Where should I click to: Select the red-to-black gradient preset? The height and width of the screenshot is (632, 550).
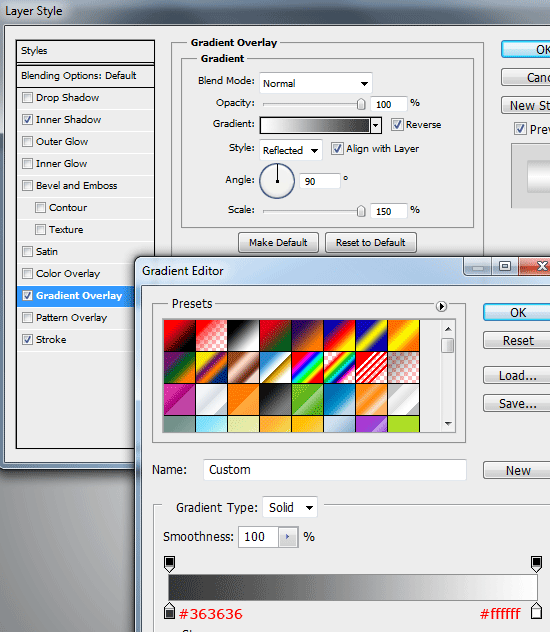coord(179,335)
